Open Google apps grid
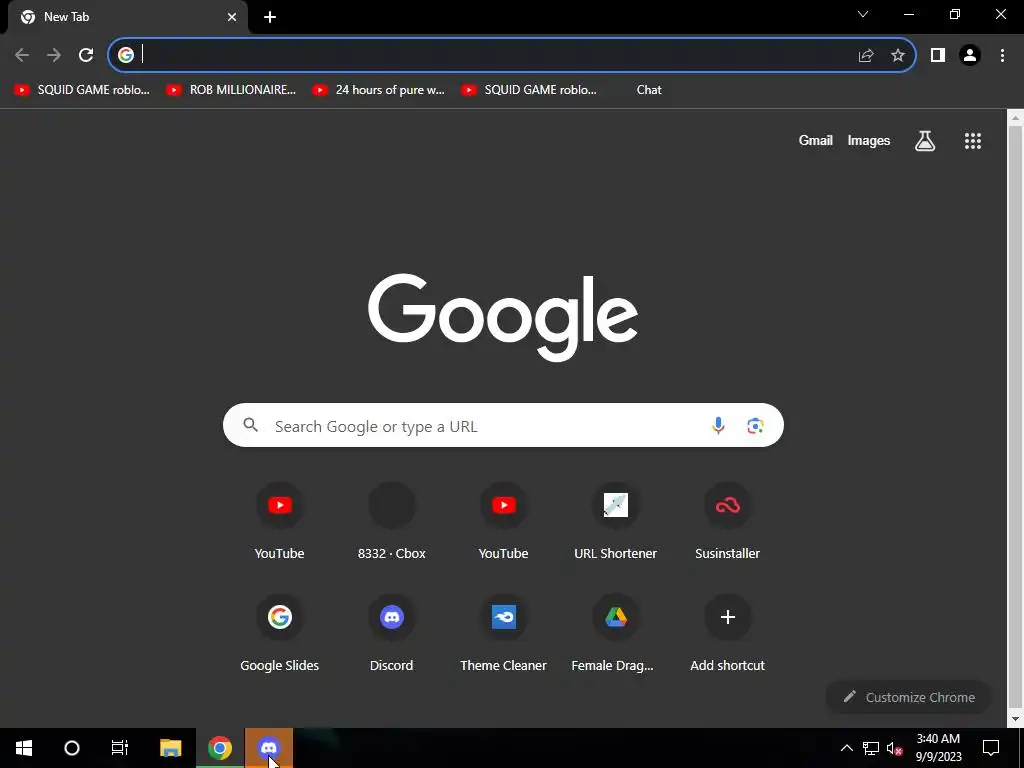This screenshot has width=1024, height=768. click(973, 140)
